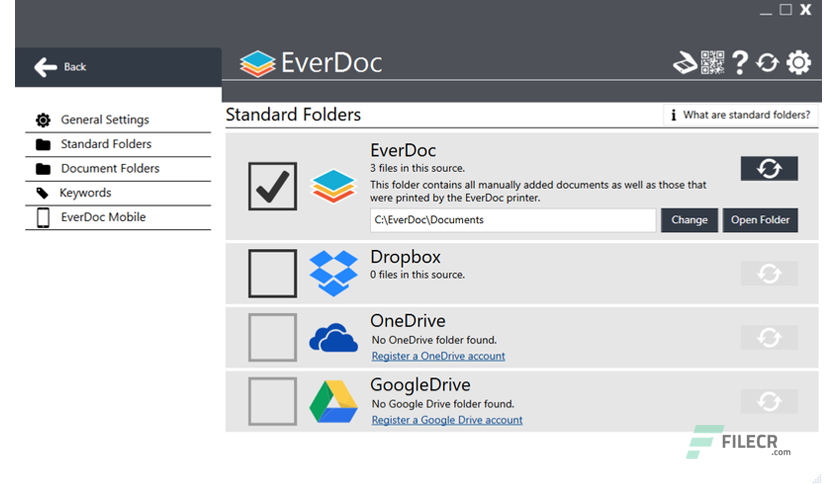Open the QR code icon in header

point(712,63)
